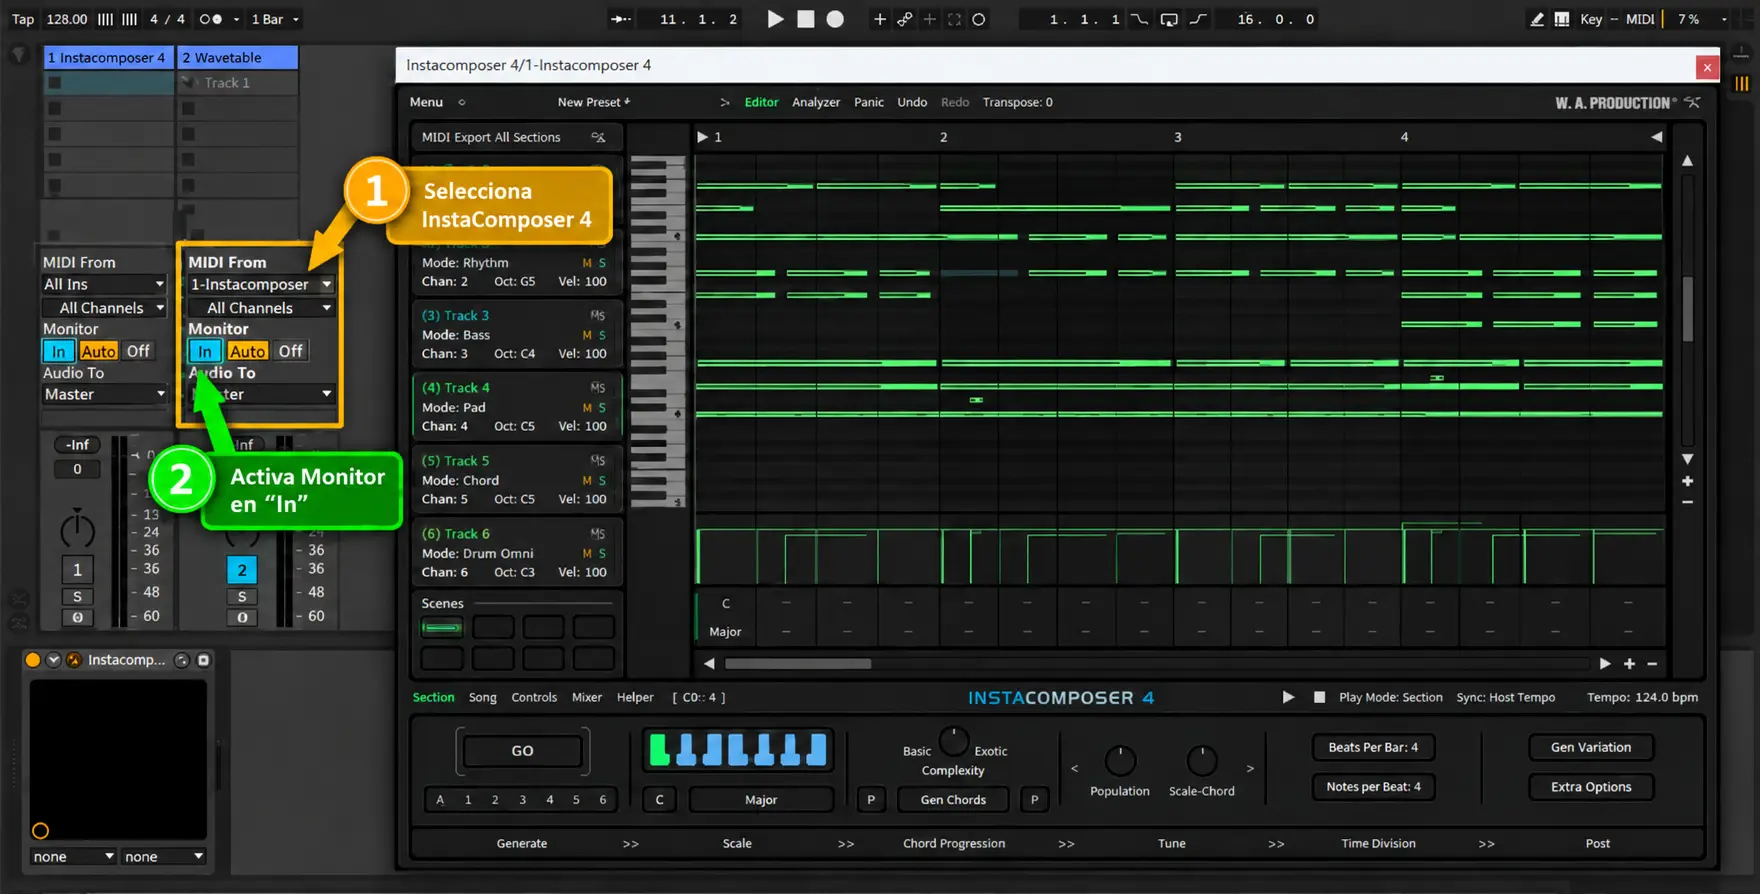Stop InstaComposer playback with square stop button
This screenshot has height=894, width=1760.
tap(1319, 697)
